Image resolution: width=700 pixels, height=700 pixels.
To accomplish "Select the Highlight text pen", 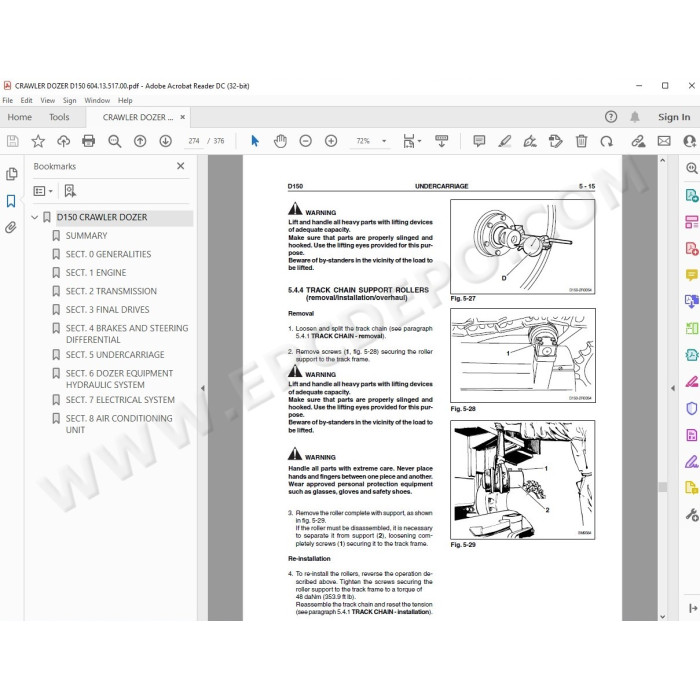I will [x=504, y=142].
